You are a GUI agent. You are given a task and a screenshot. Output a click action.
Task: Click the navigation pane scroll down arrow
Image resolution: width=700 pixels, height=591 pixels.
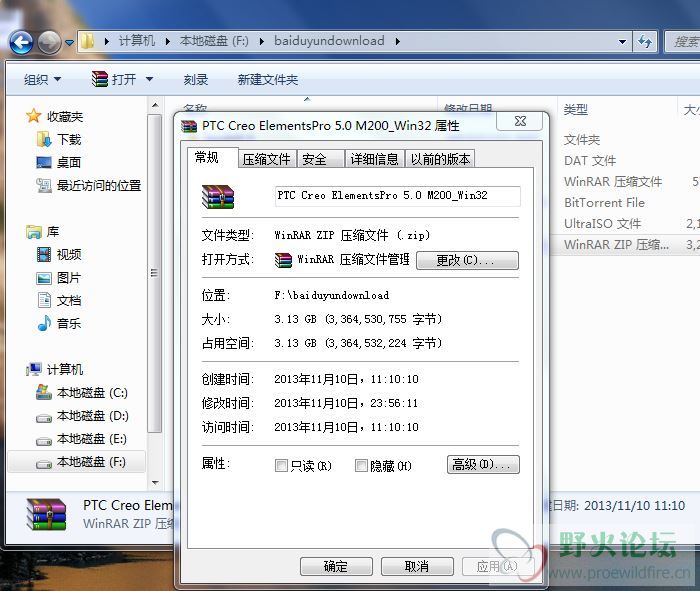(155, 483)
